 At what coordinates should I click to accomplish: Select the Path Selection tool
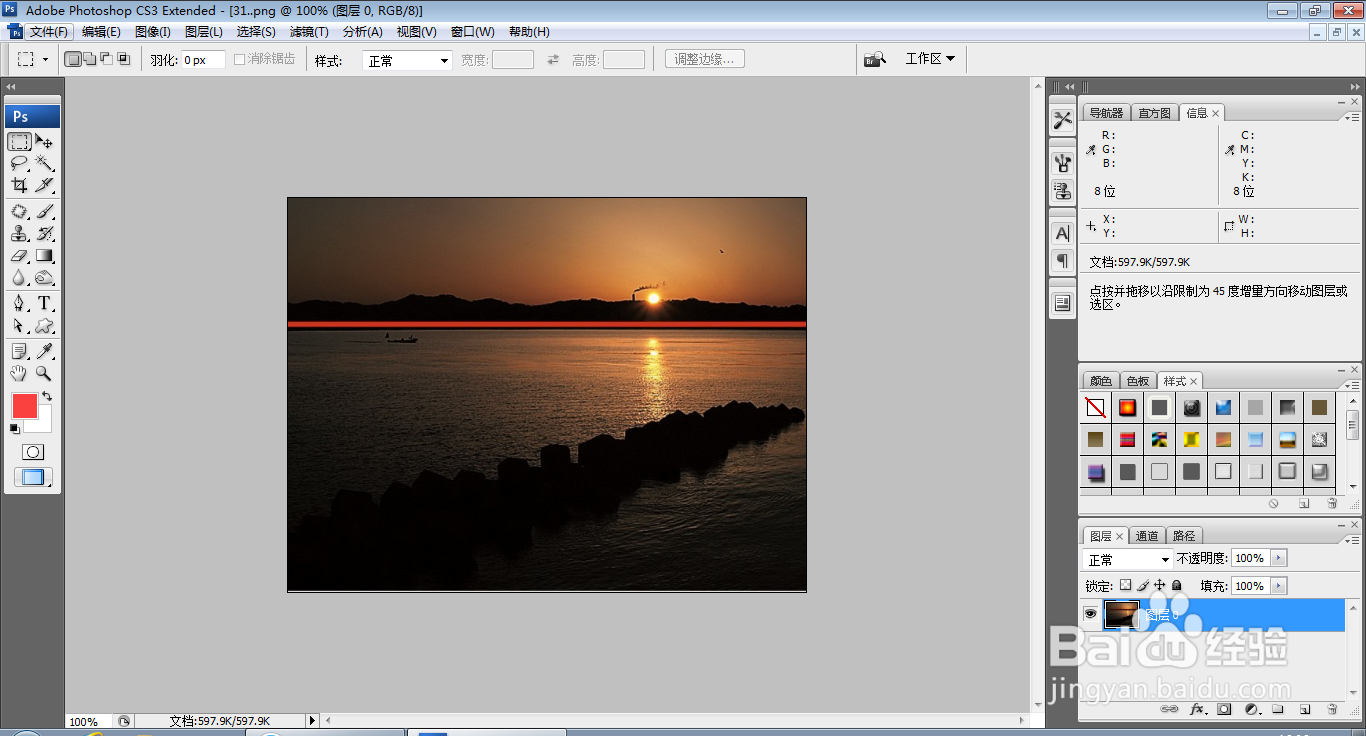point(20,325)
